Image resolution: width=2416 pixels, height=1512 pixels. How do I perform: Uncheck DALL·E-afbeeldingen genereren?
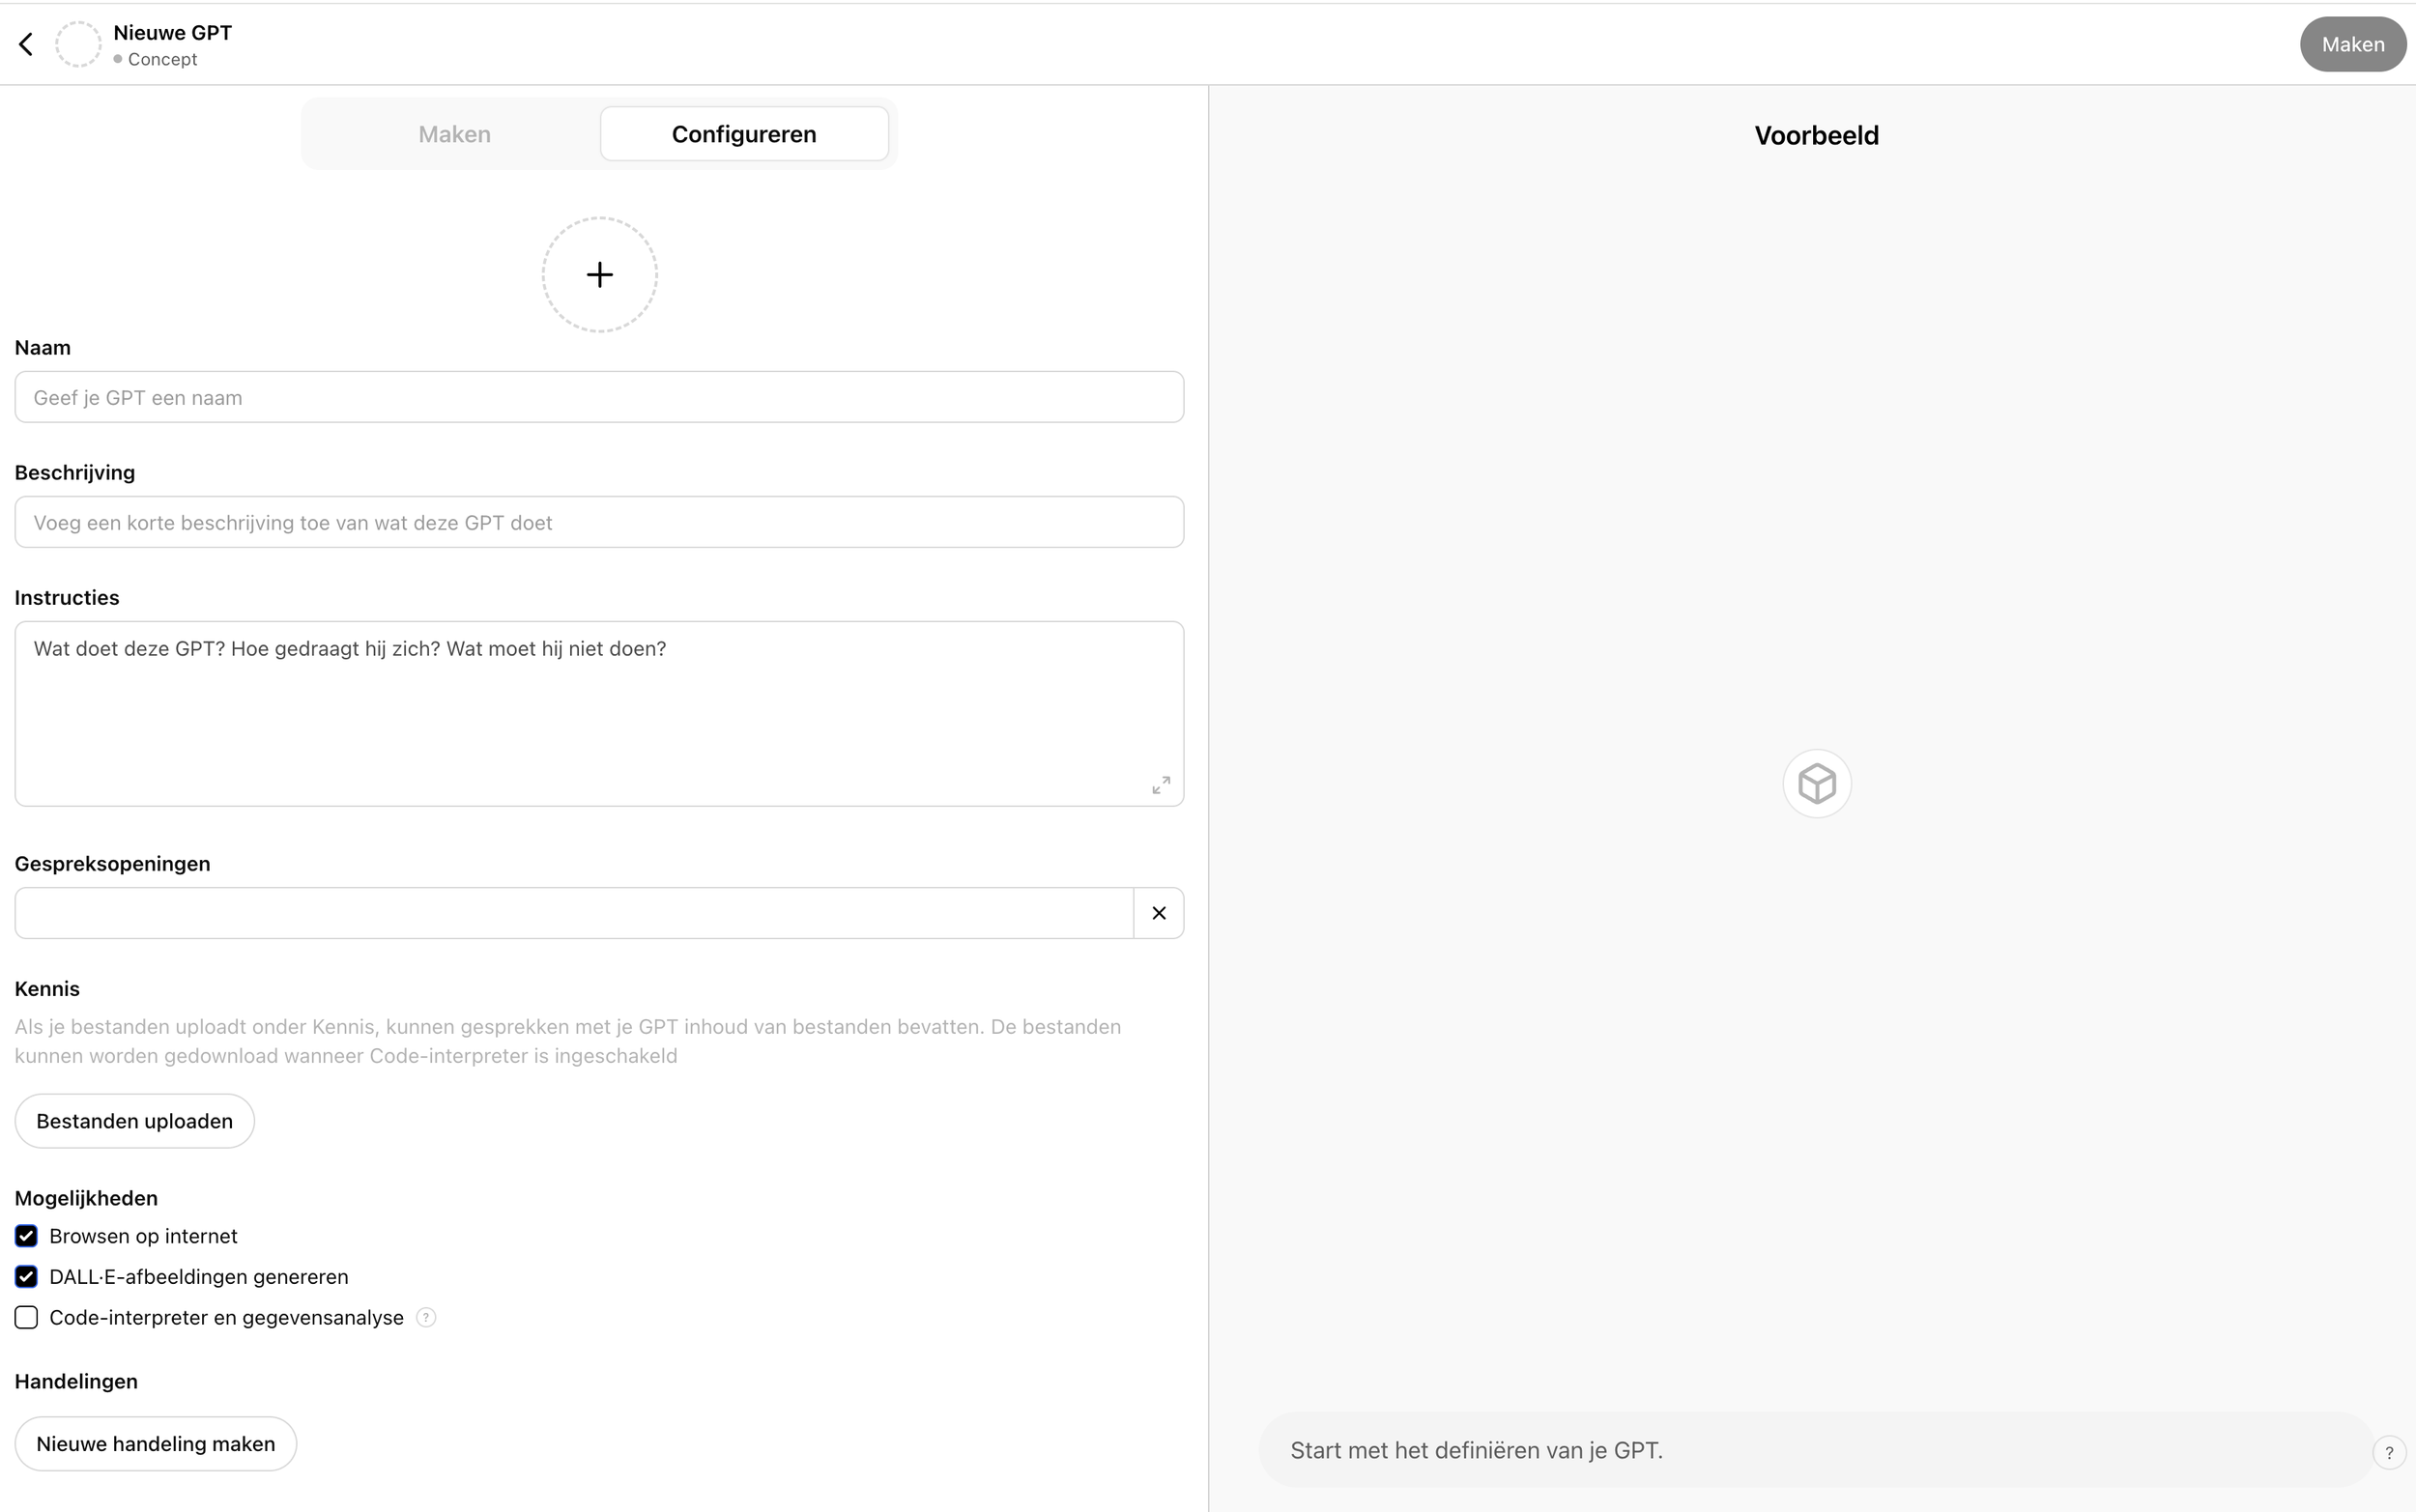[x=26, y=1277]
